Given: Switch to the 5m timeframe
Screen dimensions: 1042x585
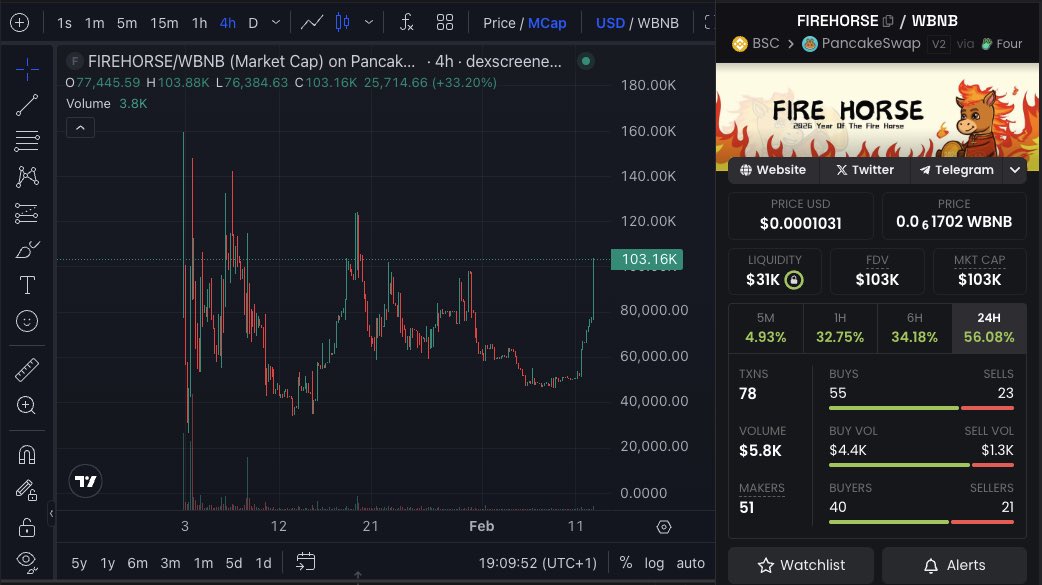Looking at the screenshot, I should [x=127, y=23].
